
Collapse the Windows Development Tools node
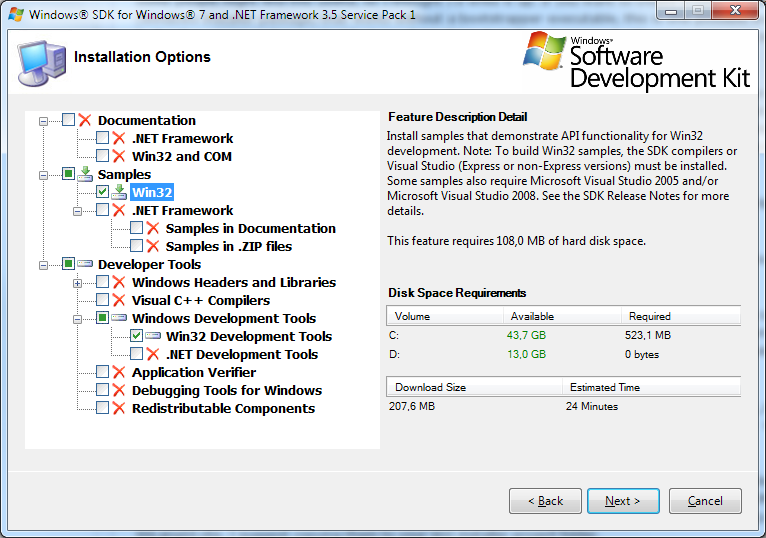pyautogui.click(x=77, y=319)
